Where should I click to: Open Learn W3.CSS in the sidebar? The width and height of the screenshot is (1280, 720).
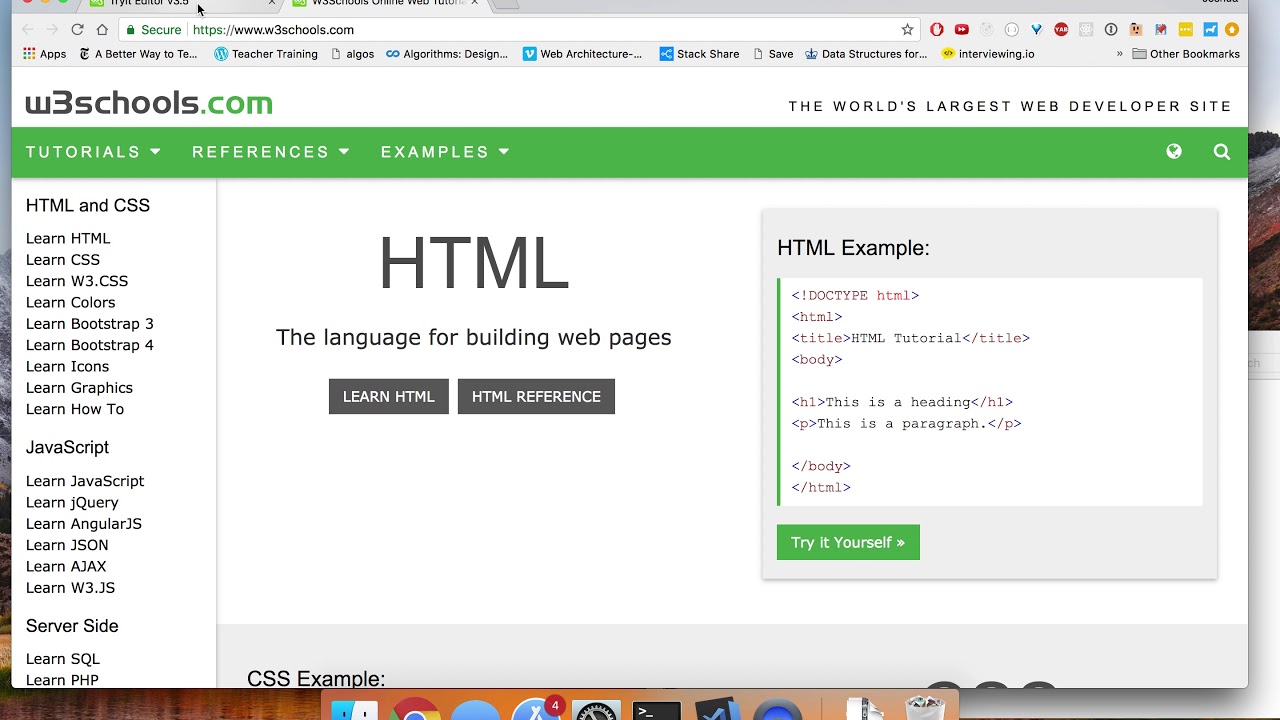(x=77, y=281)
